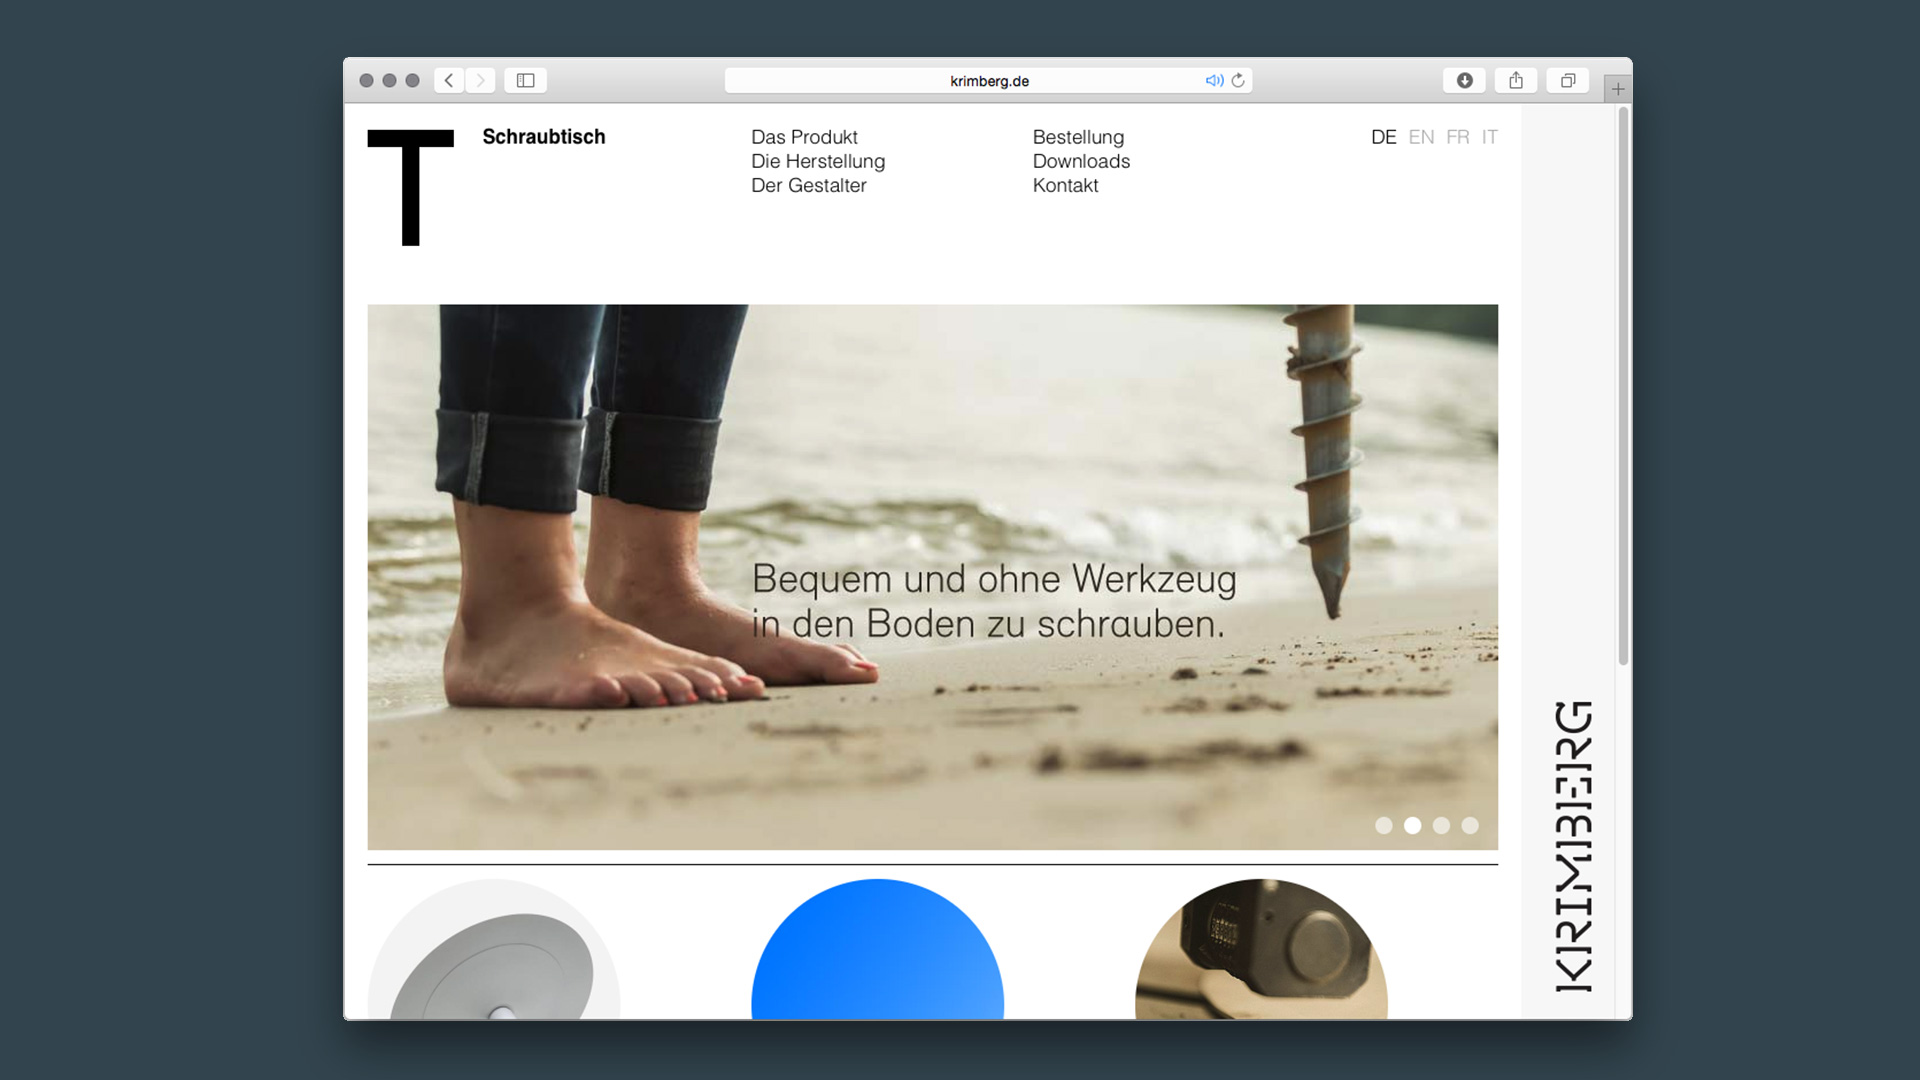Select the DE language option
Screen dimensions: 1920x1080
[x=1383, y=137]
